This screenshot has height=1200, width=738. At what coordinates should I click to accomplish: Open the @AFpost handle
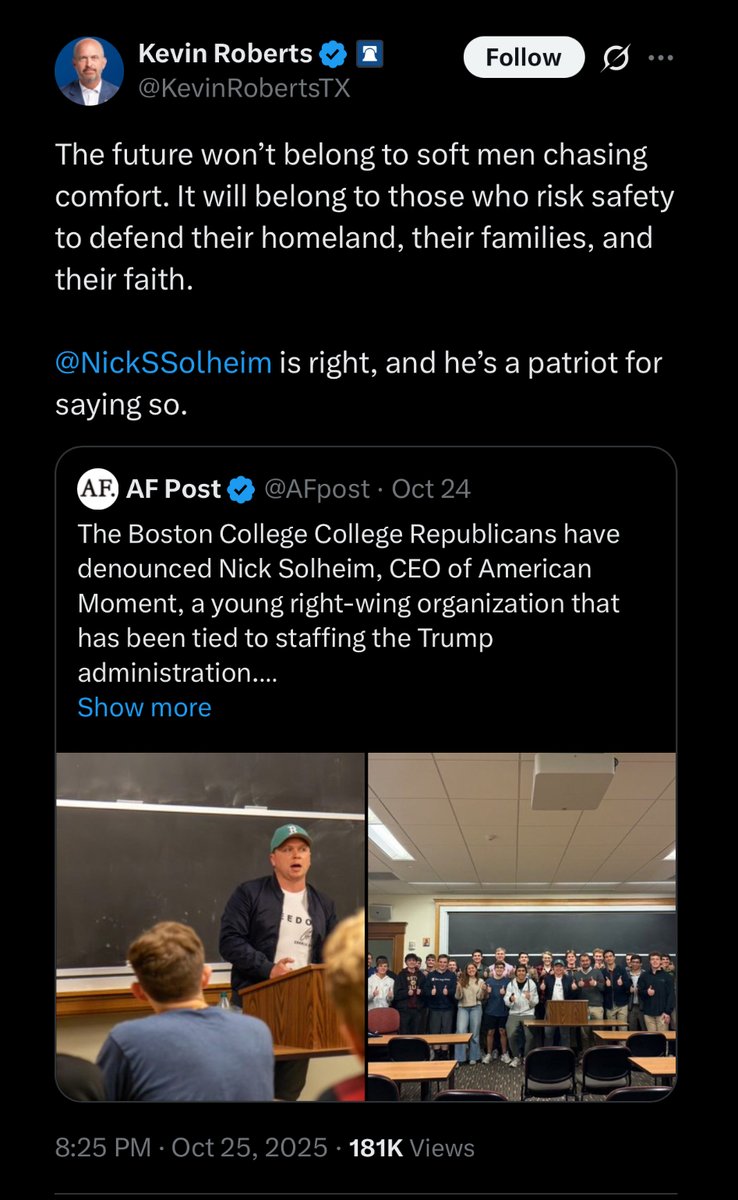click(x=317, y=489)
